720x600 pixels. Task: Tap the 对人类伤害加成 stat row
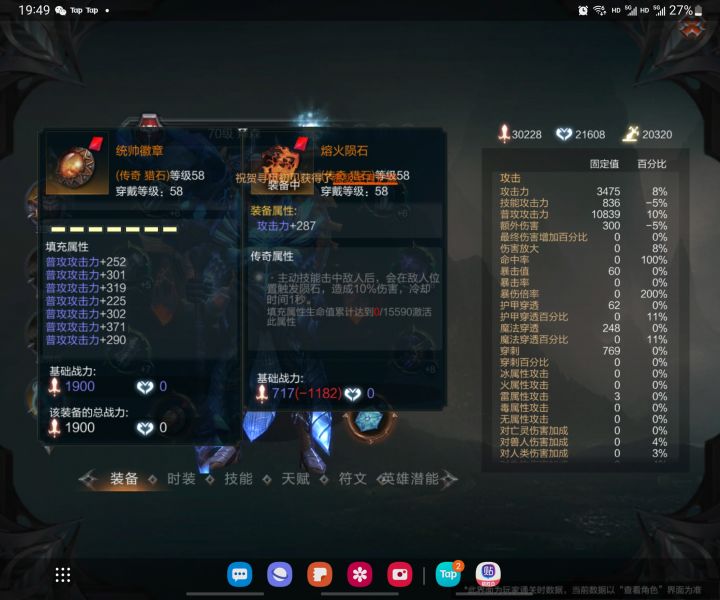584,453
